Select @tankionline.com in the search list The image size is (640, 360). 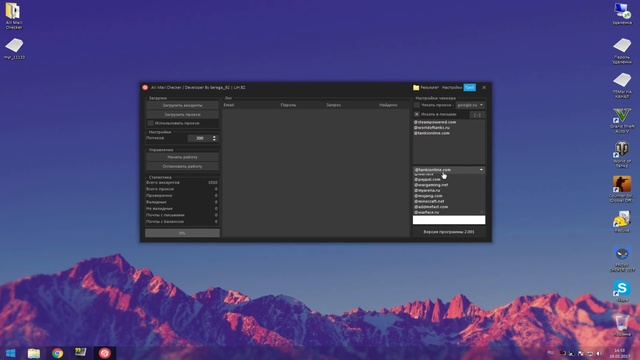point(431,133)
